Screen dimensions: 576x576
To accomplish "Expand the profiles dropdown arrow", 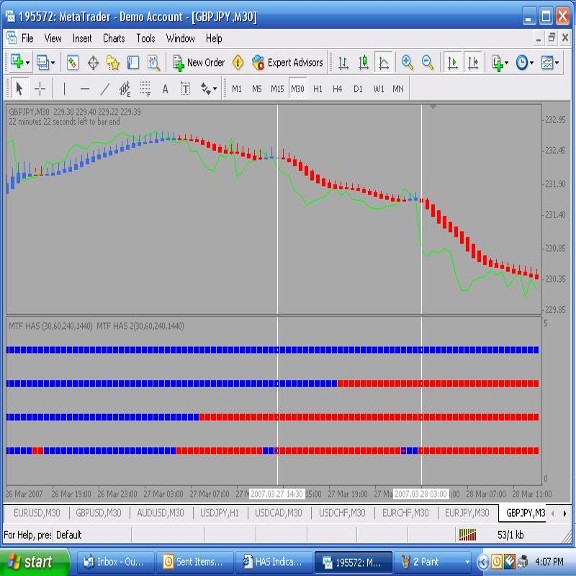I will coord(53,63).
